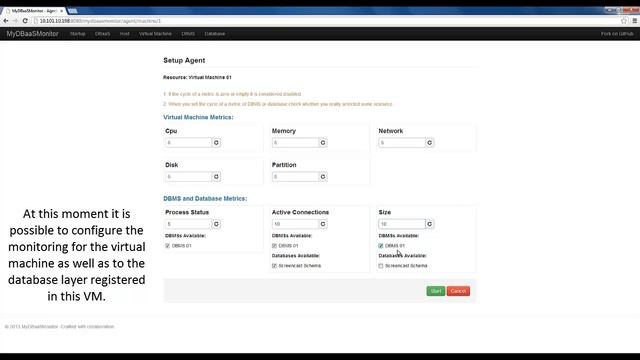
Task: Select the MyDBaaSMonitor browser tab
Action: (33, 11)
